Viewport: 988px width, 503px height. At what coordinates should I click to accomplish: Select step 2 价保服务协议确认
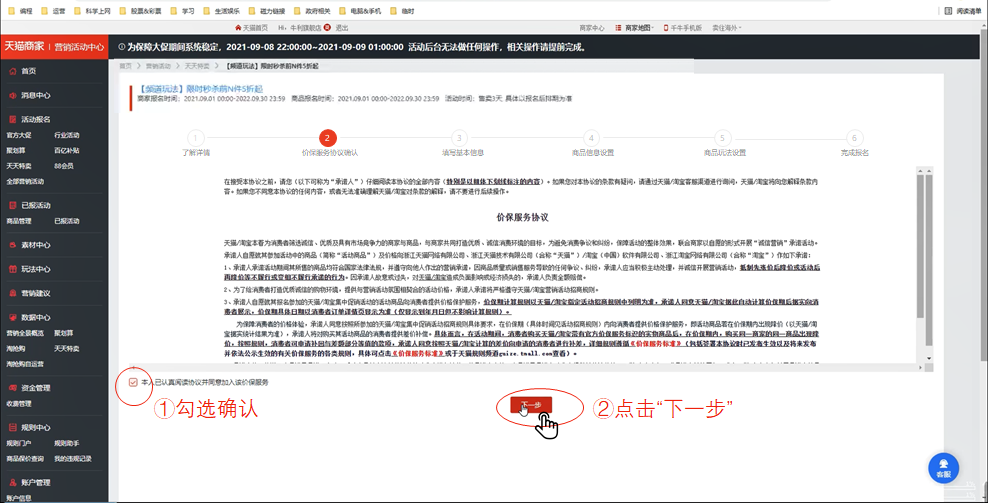pos(328,138)
